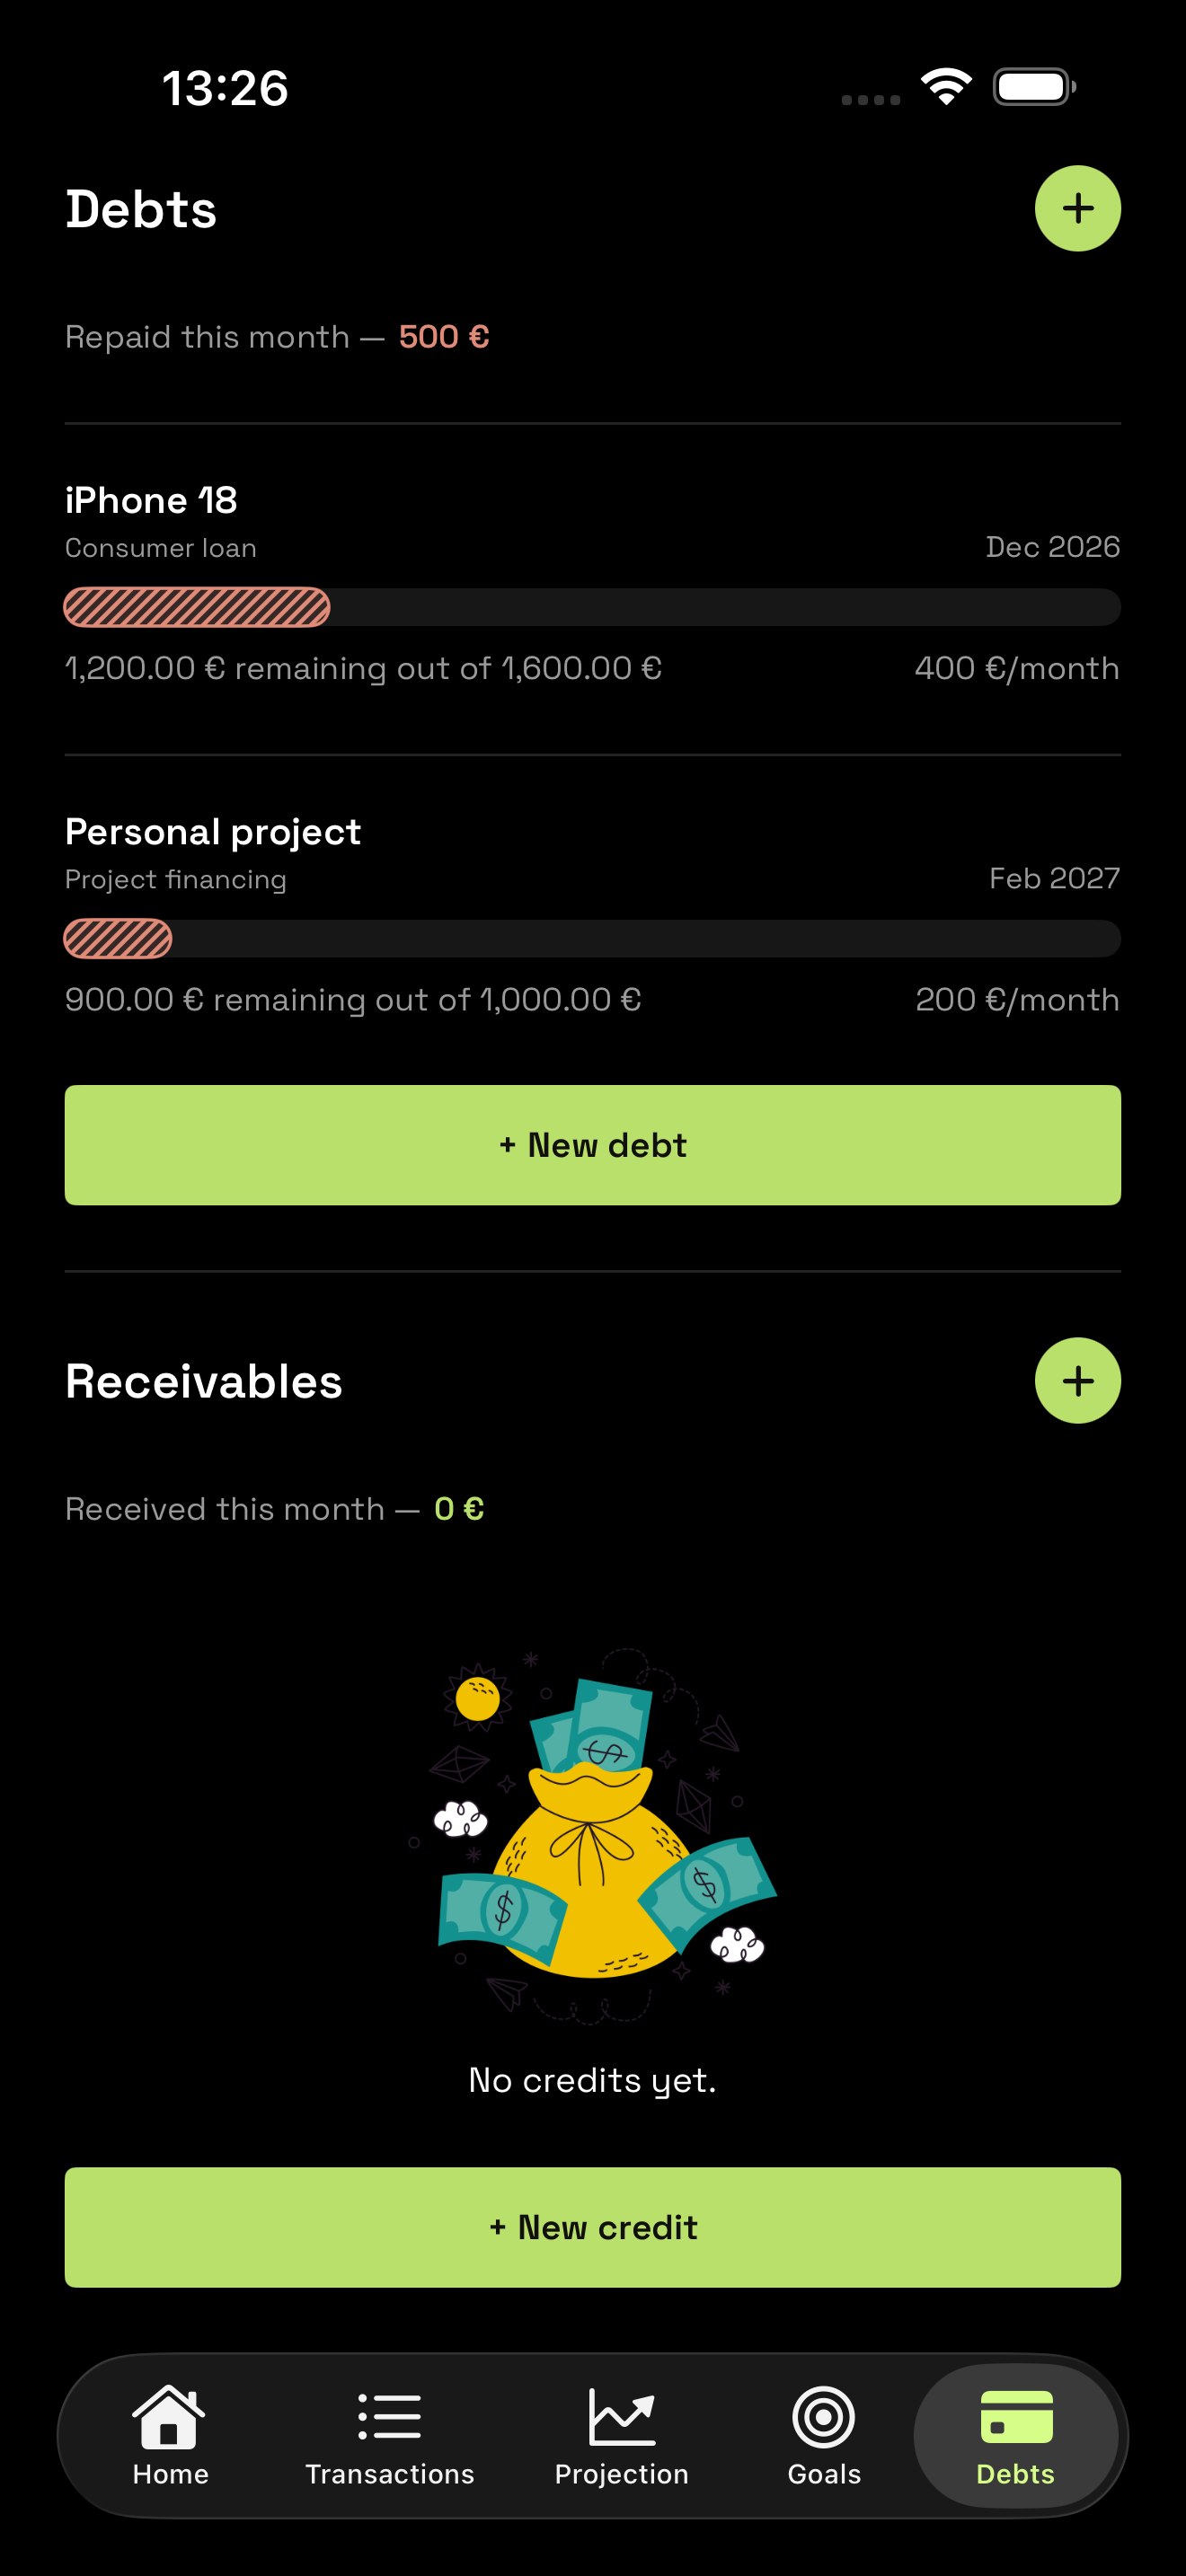Tap the money bag illustration
Viewport: 1186px width, 2576px height.
(594, 1834)
